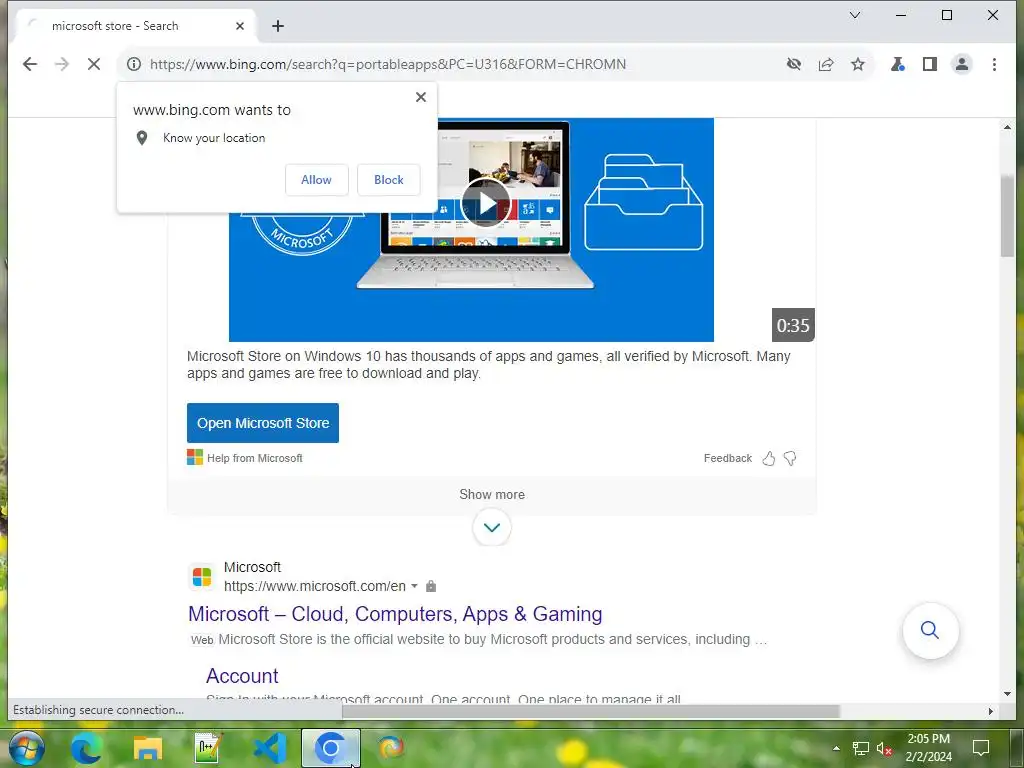
Task: Click the forward navigation arrow
Action: point(61,64)
